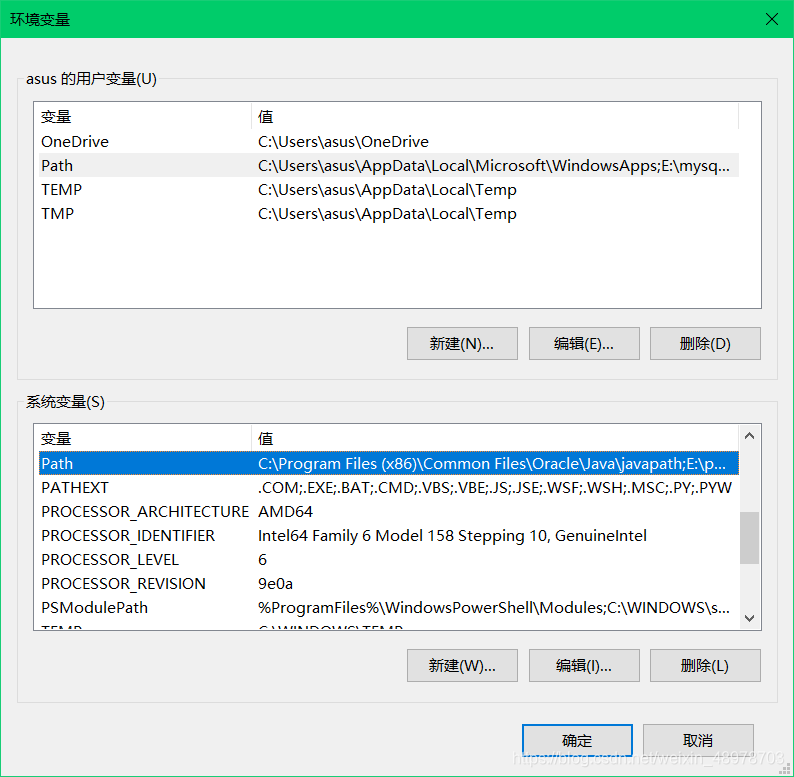Select PSModulePath system variable row

point(389,607)
